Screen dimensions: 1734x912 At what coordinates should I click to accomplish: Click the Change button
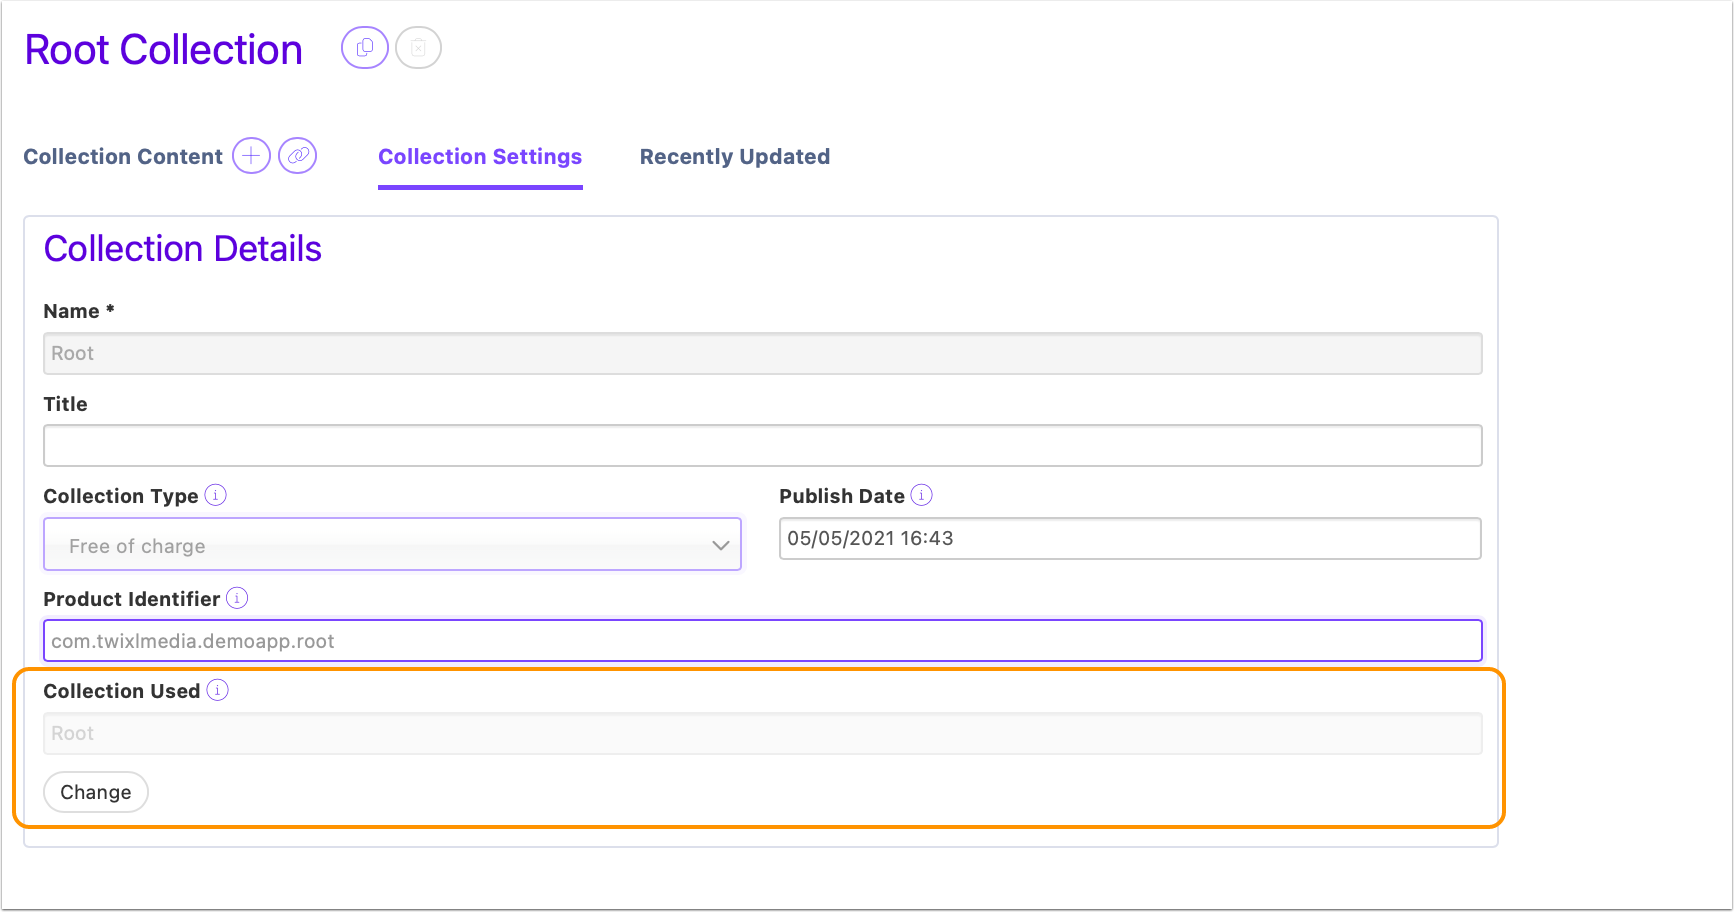(x=96, y=792)
